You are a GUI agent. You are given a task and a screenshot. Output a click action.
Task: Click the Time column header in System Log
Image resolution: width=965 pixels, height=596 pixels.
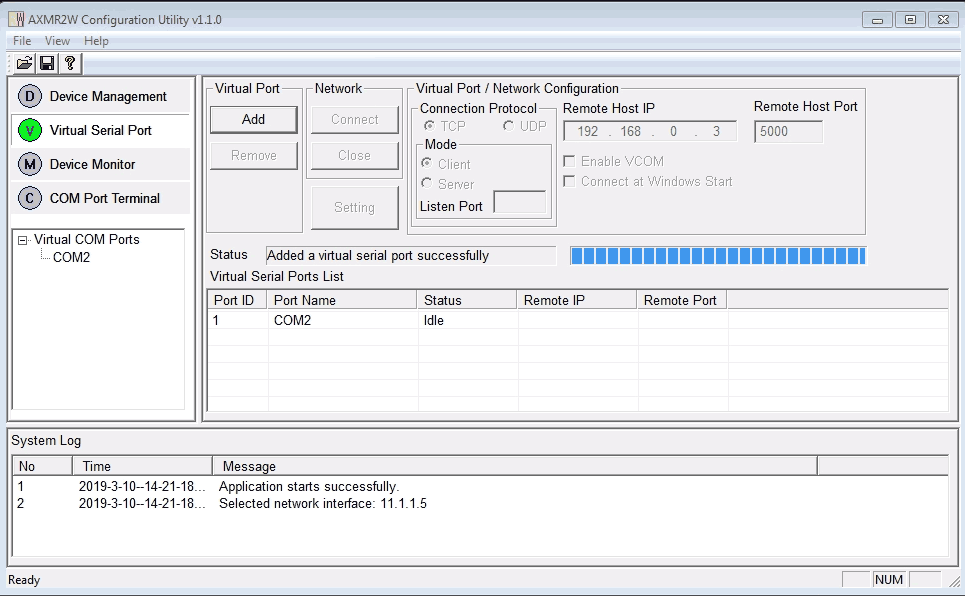[142, 466]
